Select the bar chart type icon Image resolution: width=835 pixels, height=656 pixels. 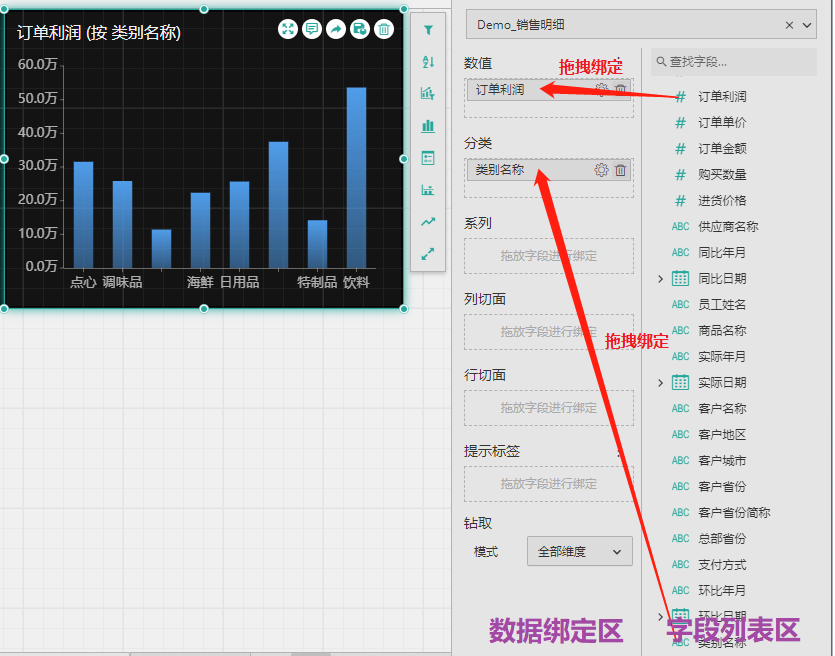428,126
